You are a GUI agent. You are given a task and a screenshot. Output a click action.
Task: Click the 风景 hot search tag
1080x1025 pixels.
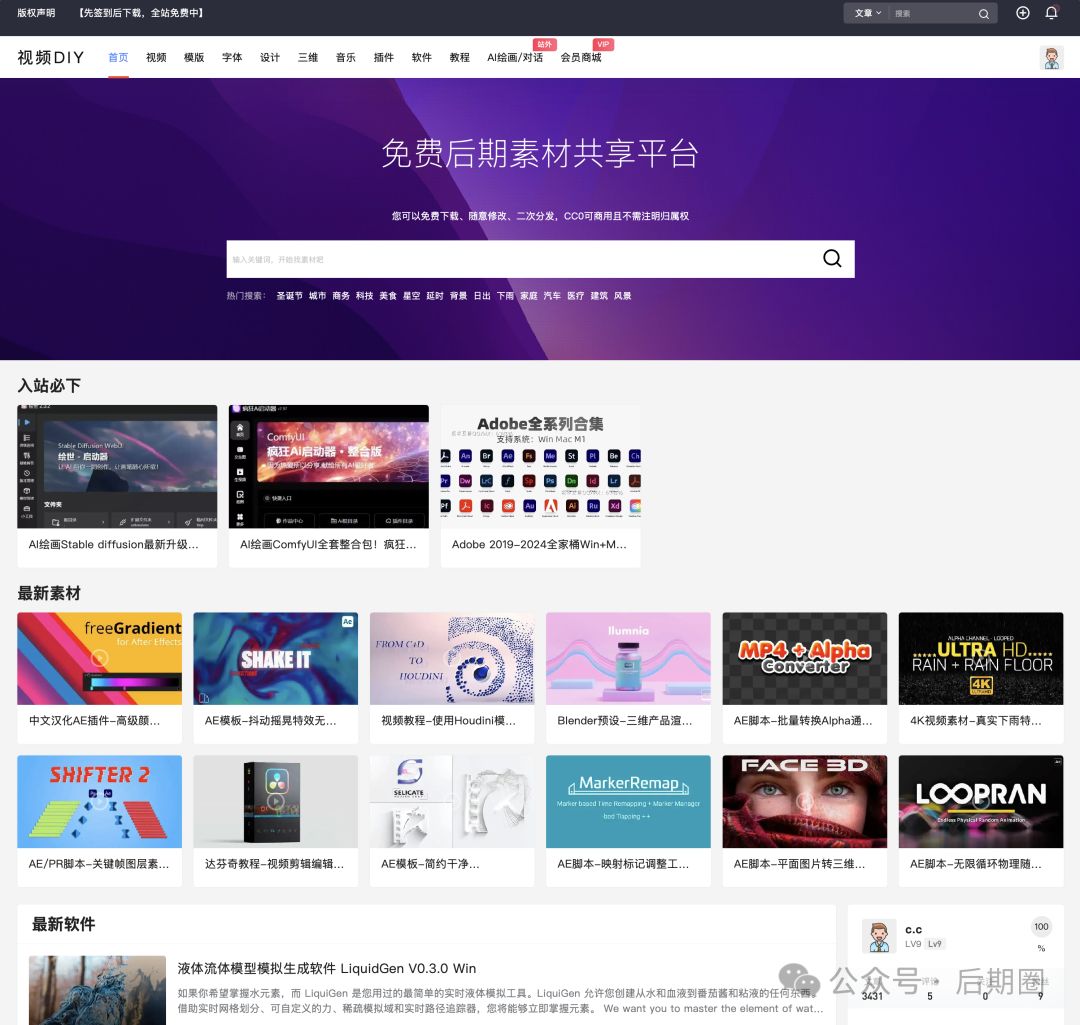(623, 296)
